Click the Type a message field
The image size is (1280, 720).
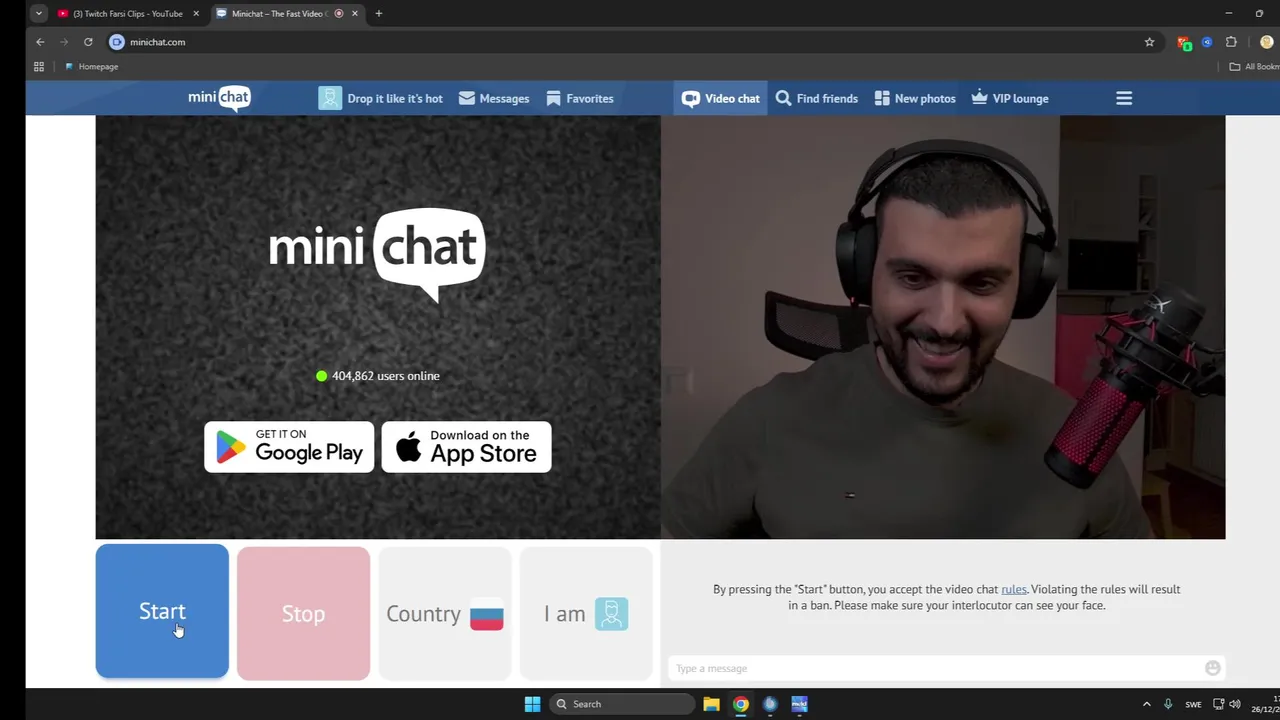tap(935, 668)
